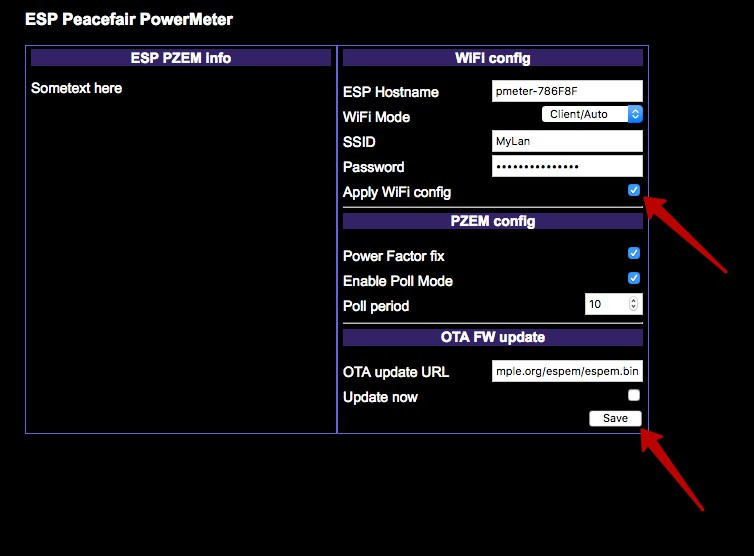
Task: Click the ESP Peacefair PowerMeter title
Action: [129, 19]
